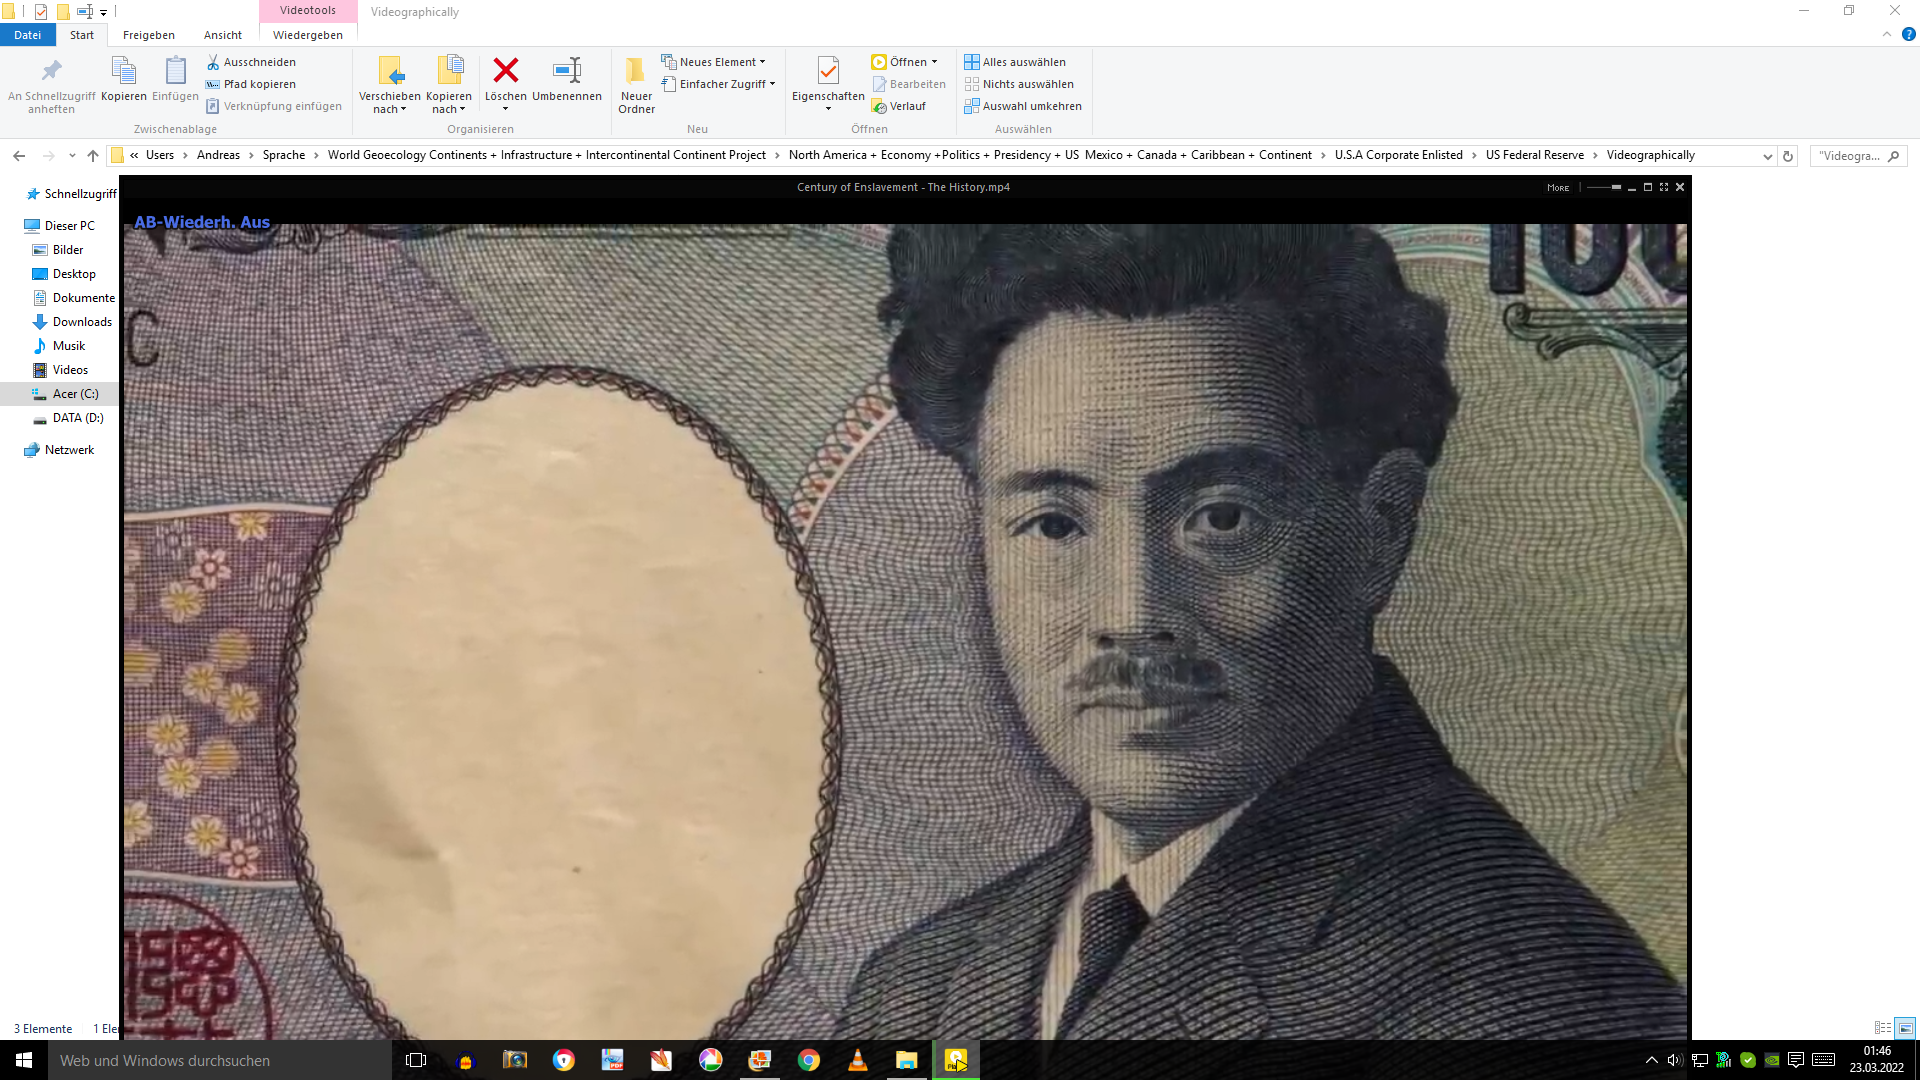The height and width of the screenshot is (1080, 1920).
Task: Click Verknüpfung einfügen in the ribbon
Action: click(x=273, y=106)
